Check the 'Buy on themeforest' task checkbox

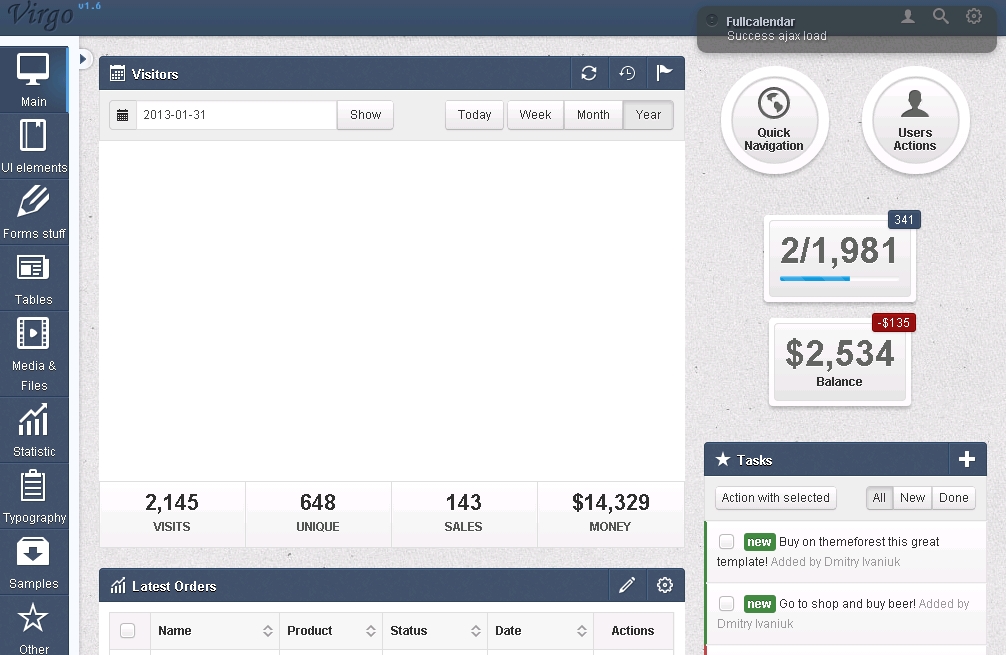[727, 542]
